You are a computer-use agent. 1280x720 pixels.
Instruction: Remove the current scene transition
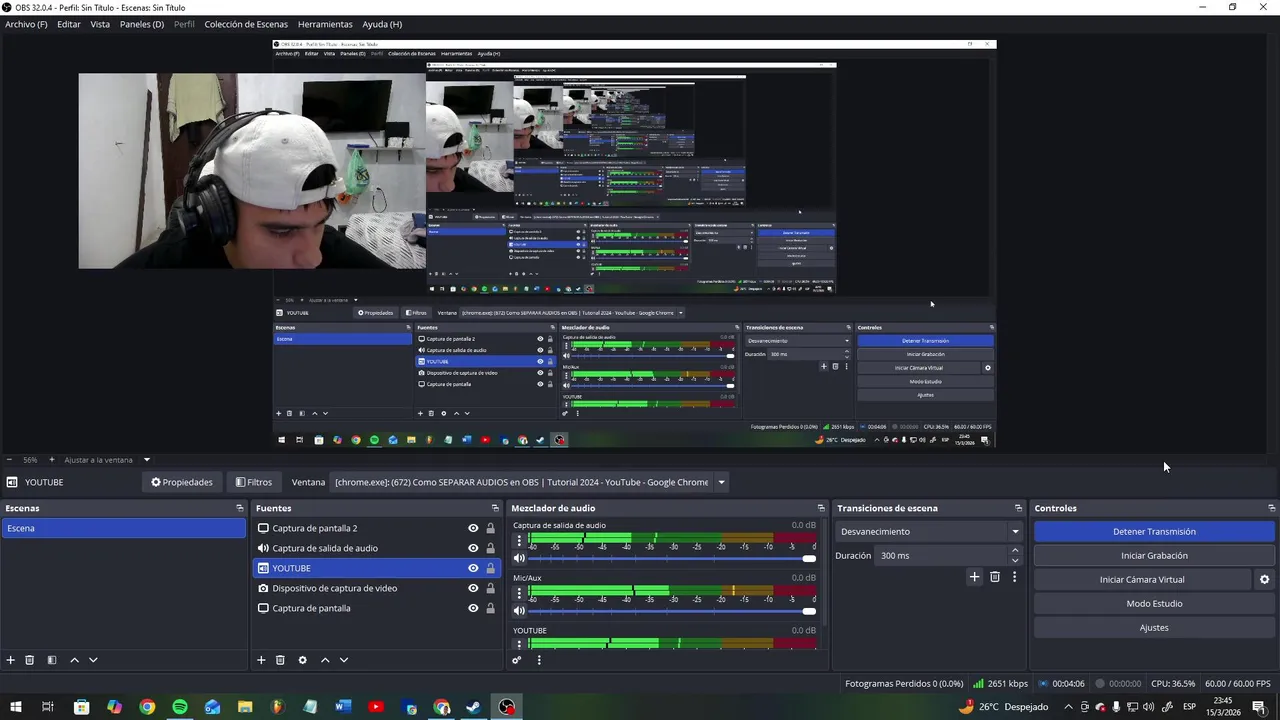[x=995, y=577]
